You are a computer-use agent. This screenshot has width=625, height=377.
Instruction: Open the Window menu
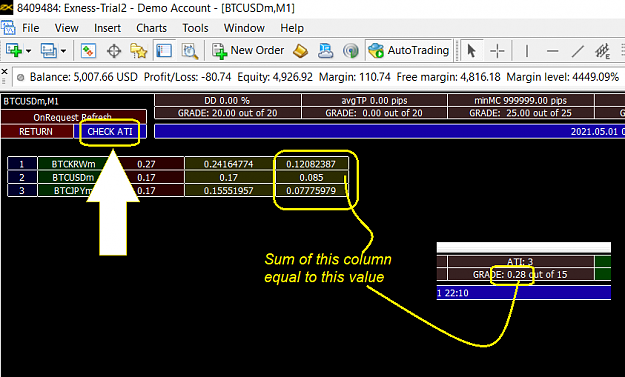point(244,28)
